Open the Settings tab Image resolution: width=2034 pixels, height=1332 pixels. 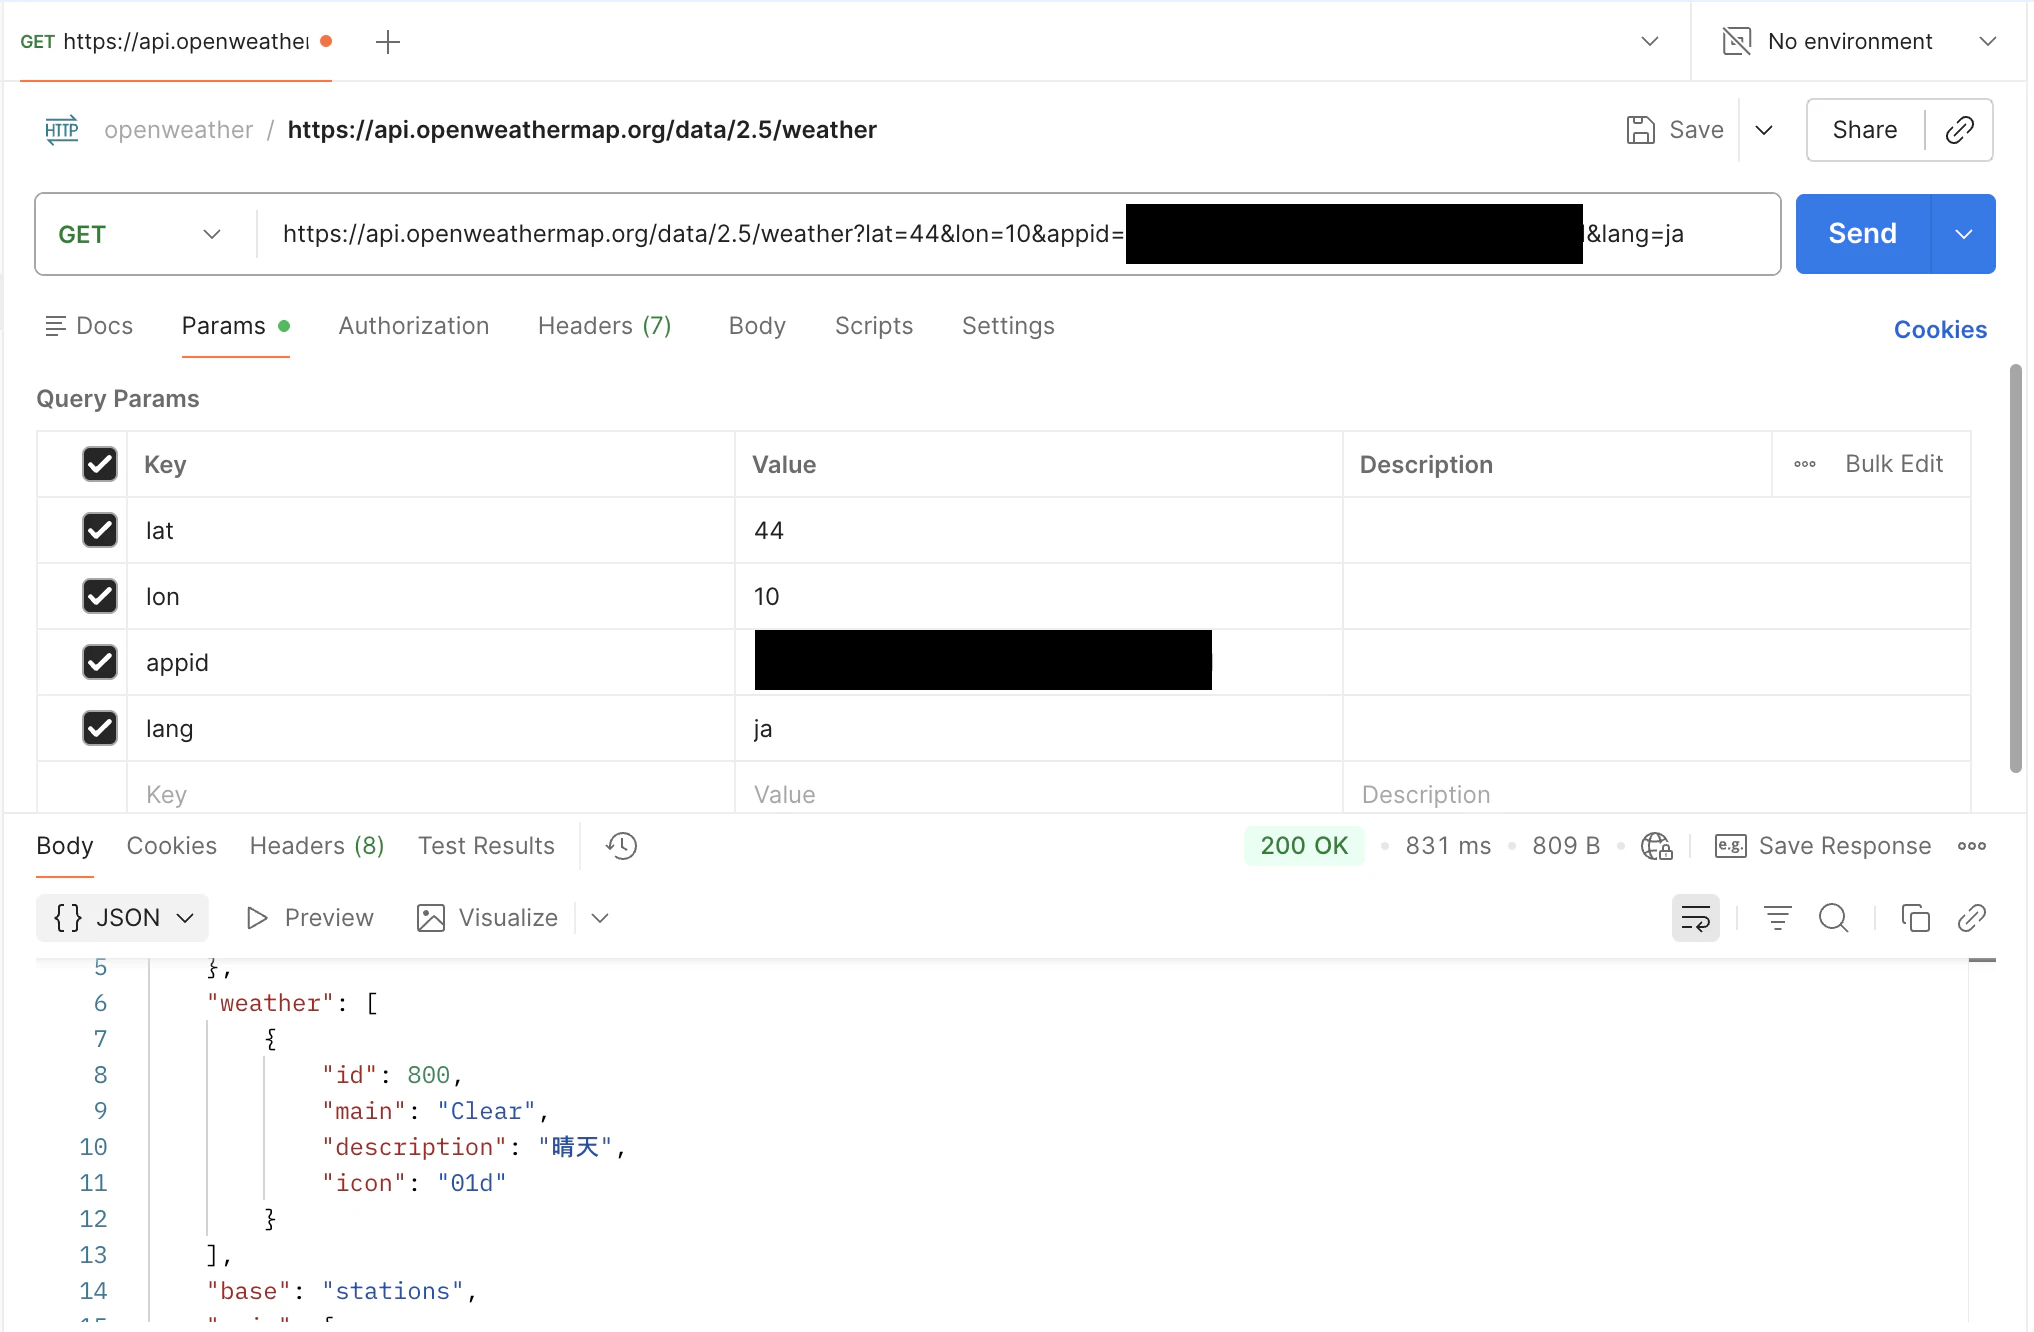(1008, 326)
